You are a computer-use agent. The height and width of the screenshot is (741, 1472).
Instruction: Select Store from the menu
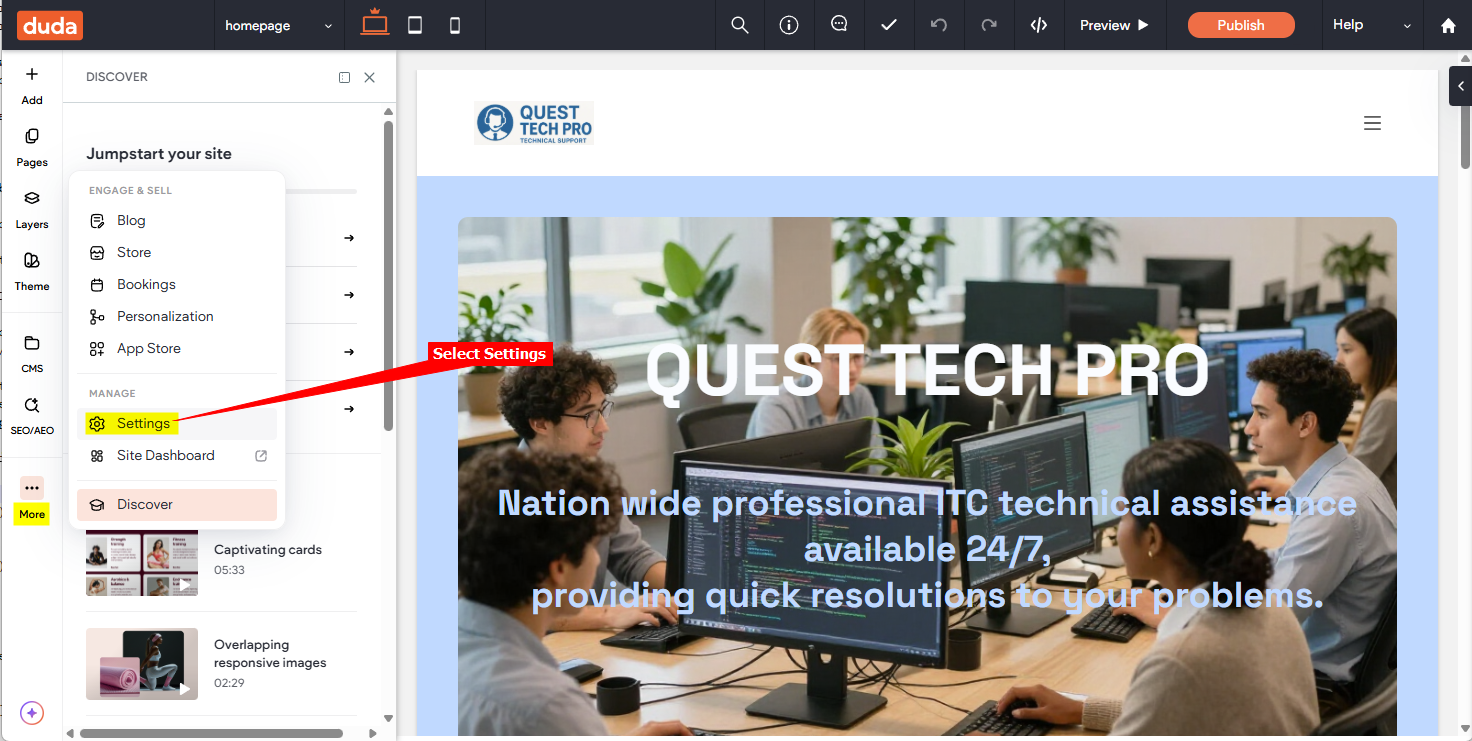tap(177, 252)
